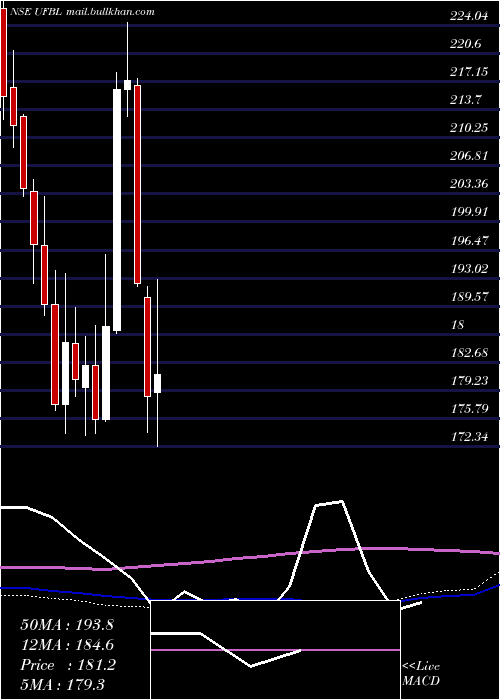Select the 203.36 price axis label
Image resolution: width=500 pixels, height=700 pixels.
(469, 183)
